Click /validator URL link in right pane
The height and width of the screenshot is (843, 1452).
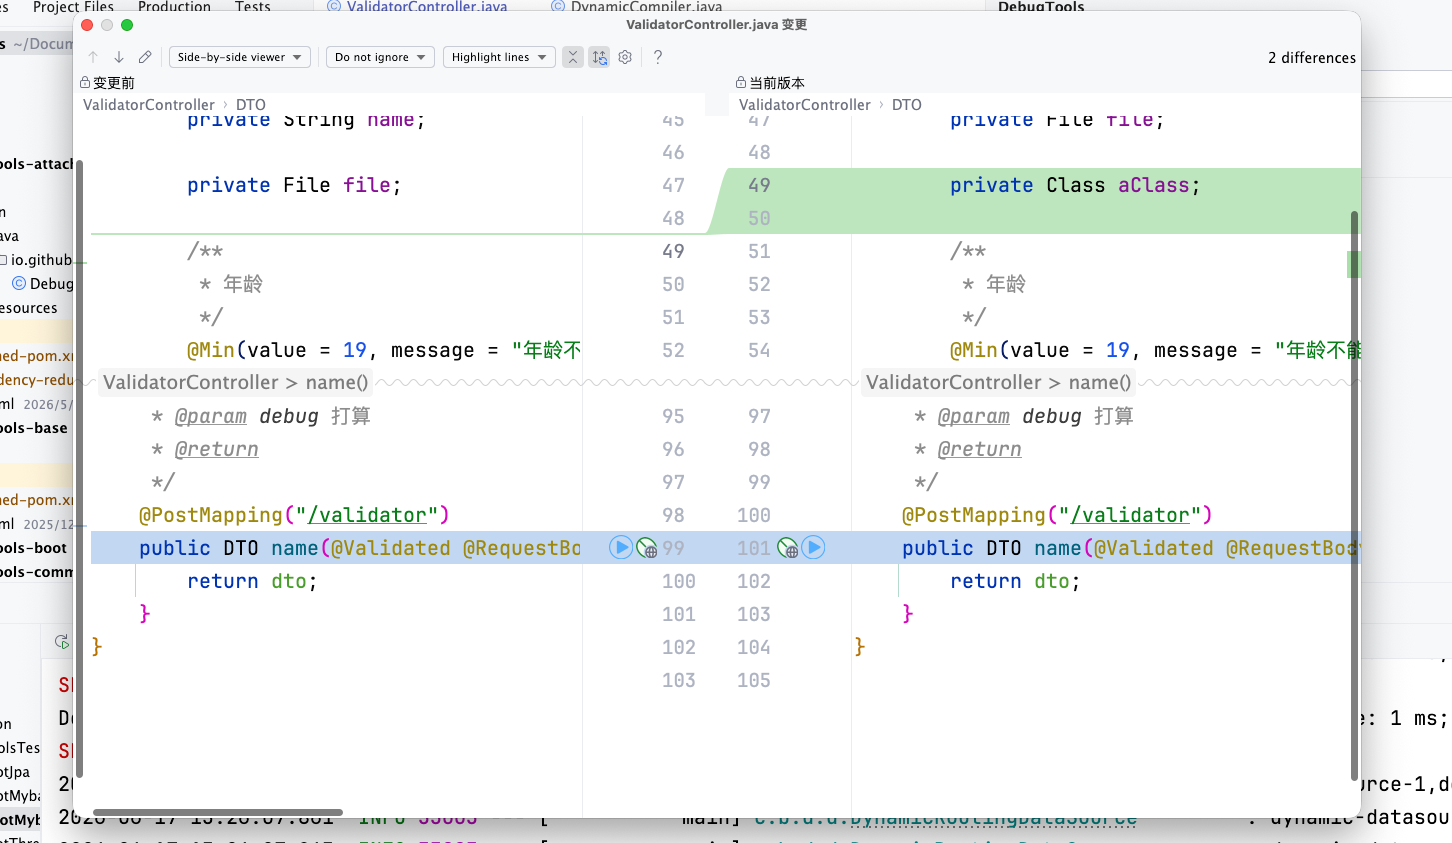[1130, 515]
